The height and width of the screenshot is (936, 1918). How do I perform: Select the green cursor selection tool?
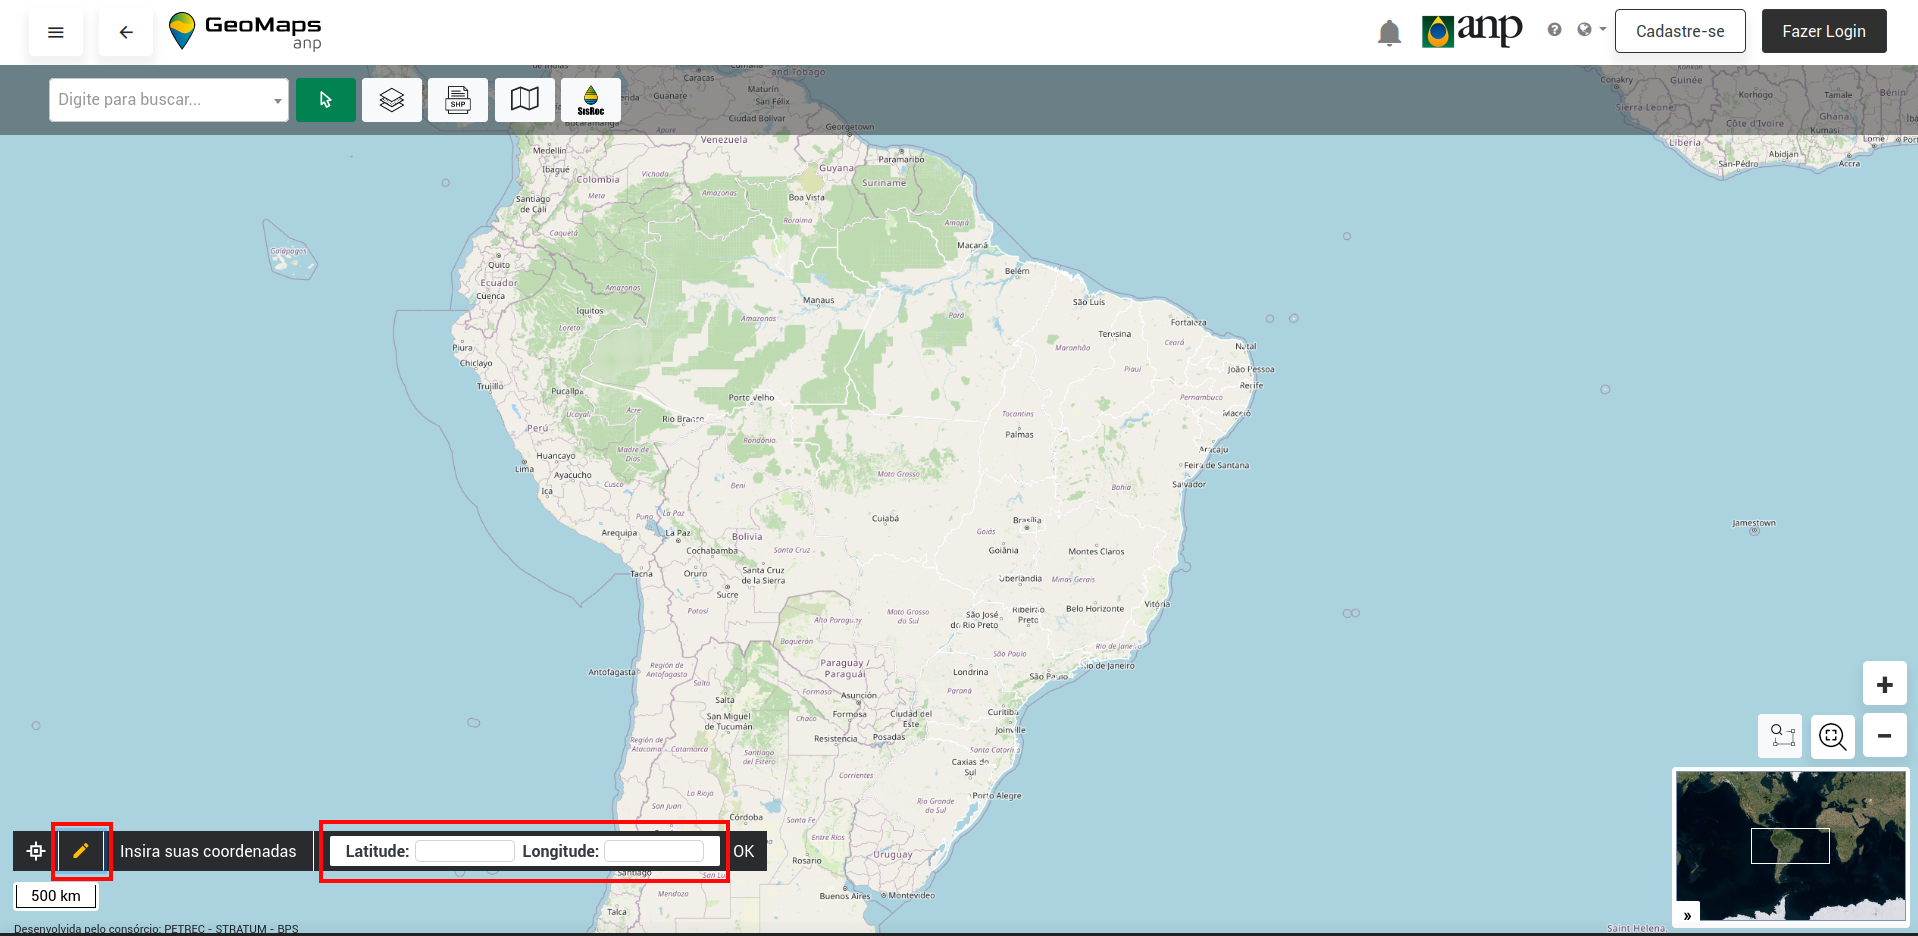pos(326,99)
